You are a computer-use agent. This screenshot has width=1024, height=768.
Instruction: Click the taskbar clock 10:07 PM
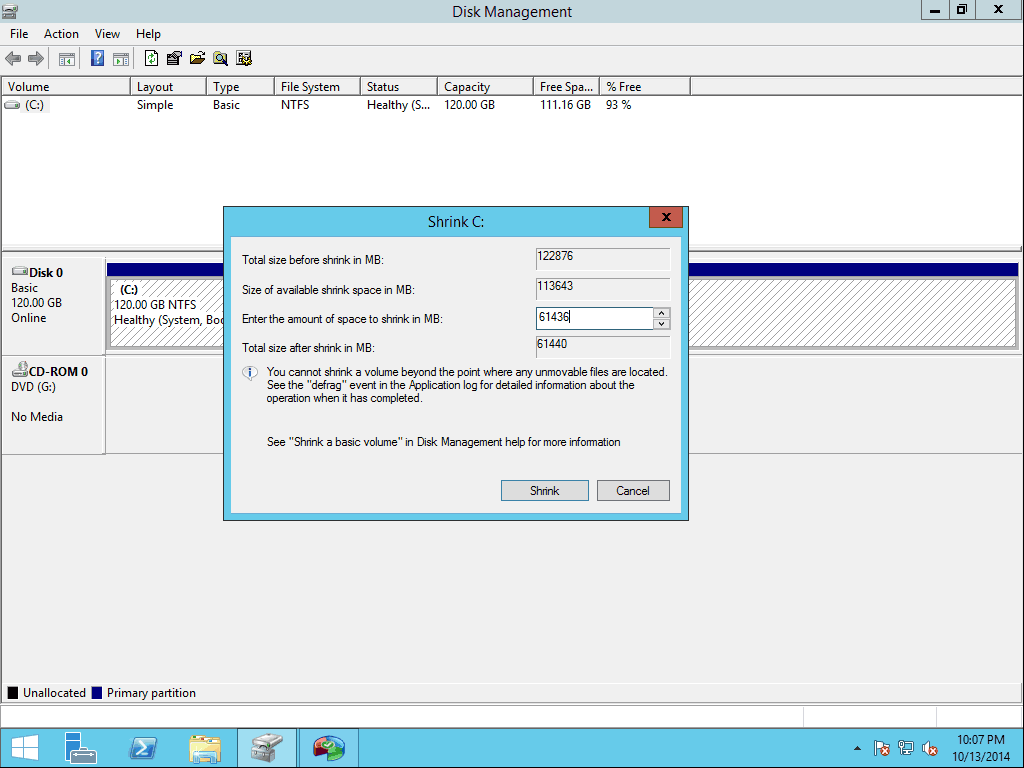click(980, 740)
